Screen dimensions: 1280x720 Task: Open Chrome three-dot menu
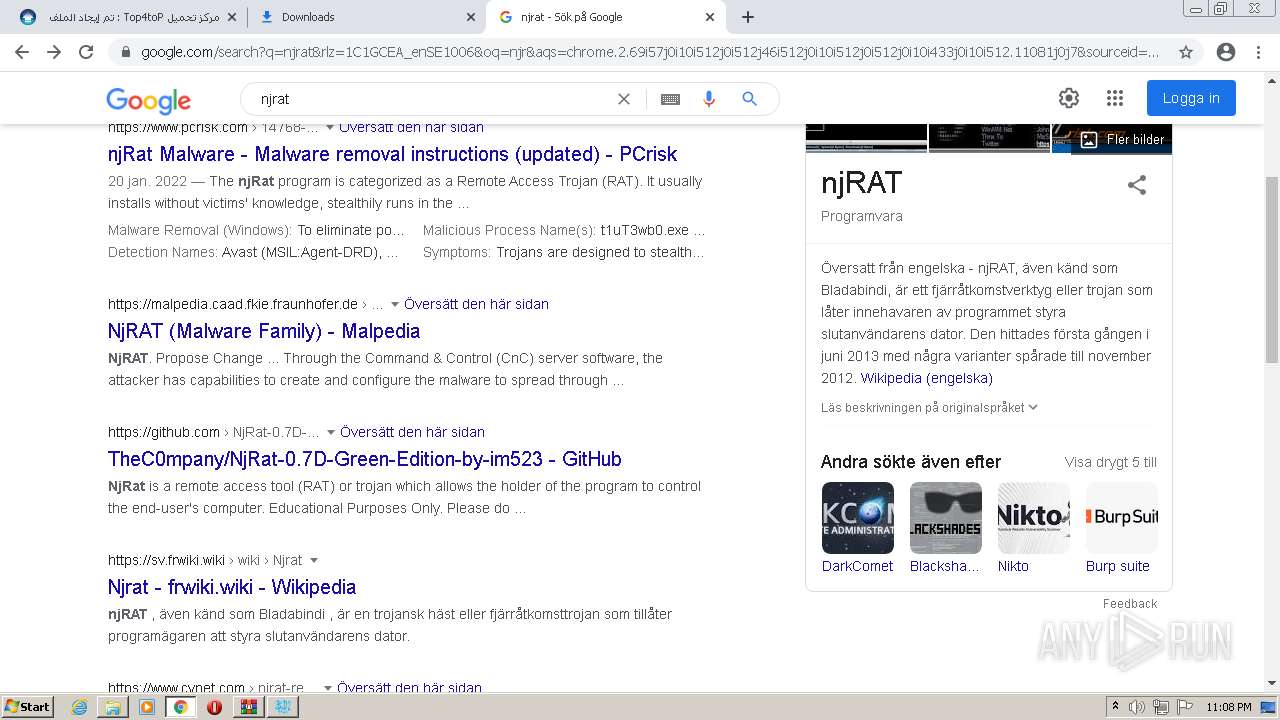[1259, 52]
